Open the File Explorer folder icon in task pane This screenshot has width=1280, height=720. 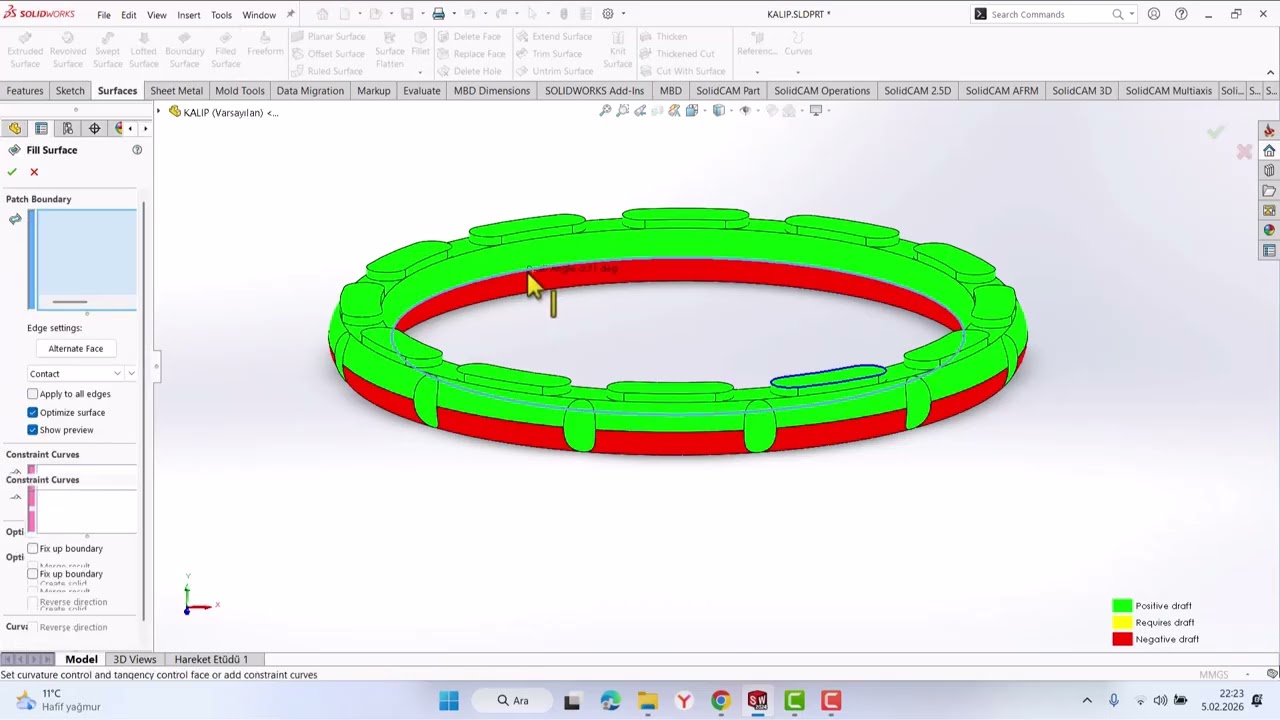click(1269, 190)
